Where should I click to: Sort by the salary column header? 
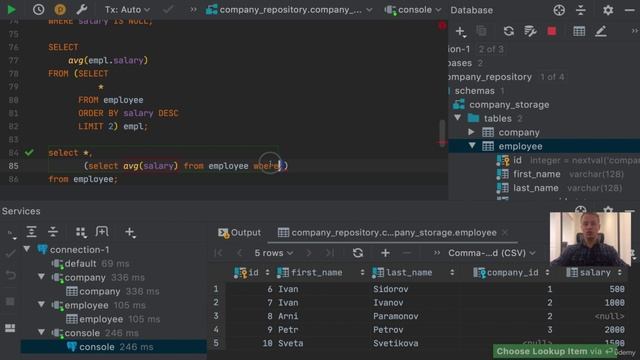pyautogui.click(x=594, y=272)
